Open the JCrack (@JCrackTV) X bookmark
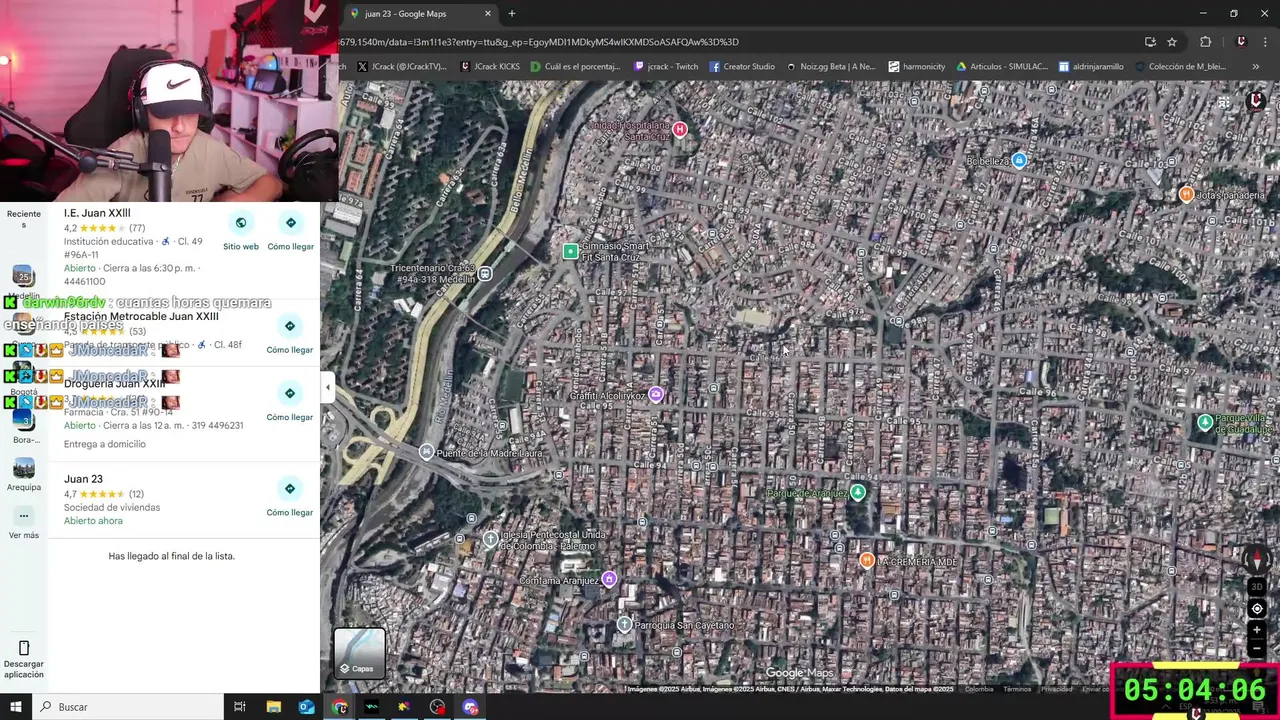This screenshot has height=720, width=1280. point(402,67)
